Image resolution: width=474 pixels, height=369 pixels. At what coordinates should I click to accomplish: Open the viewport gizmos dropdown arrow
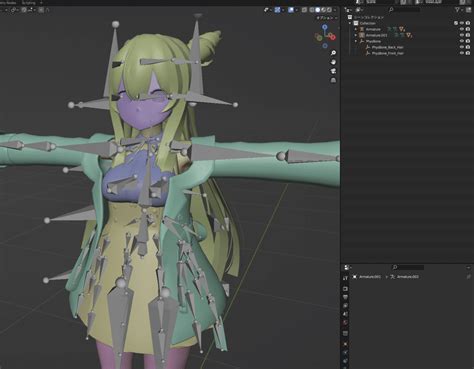[283, 10]
